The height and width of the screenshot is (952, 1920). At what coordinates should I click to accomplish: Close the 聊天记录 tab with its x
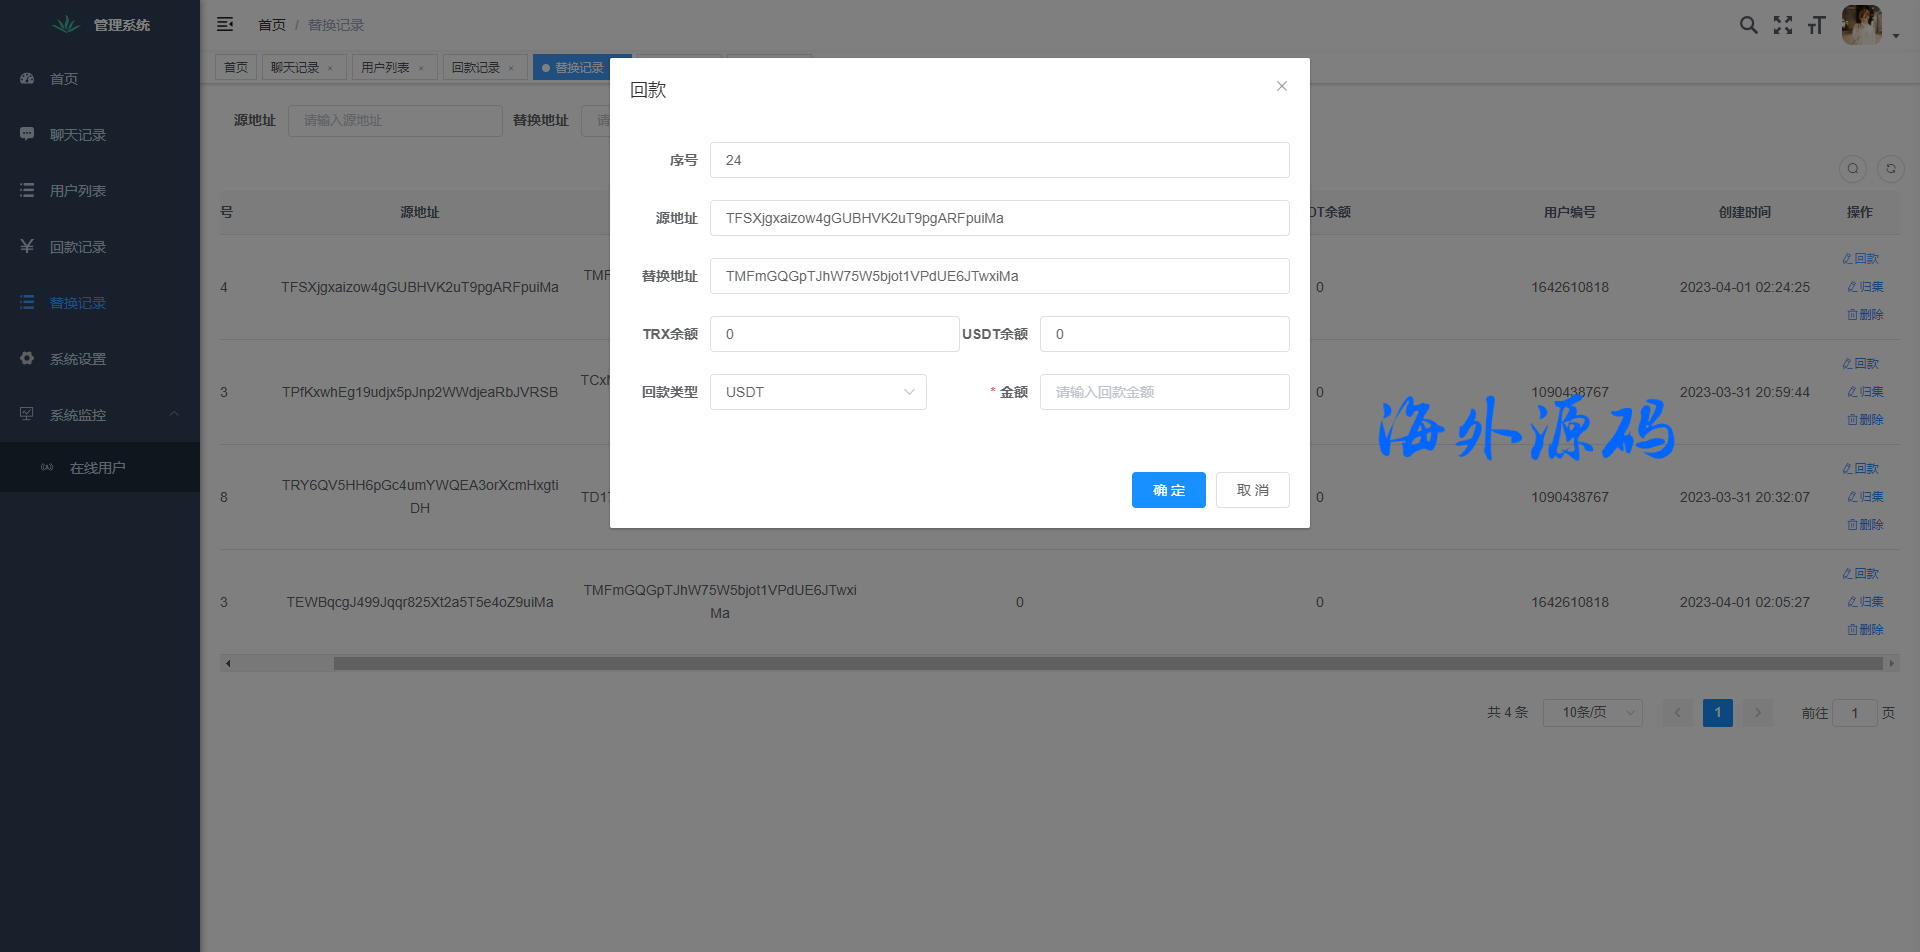tap(330, 68)
